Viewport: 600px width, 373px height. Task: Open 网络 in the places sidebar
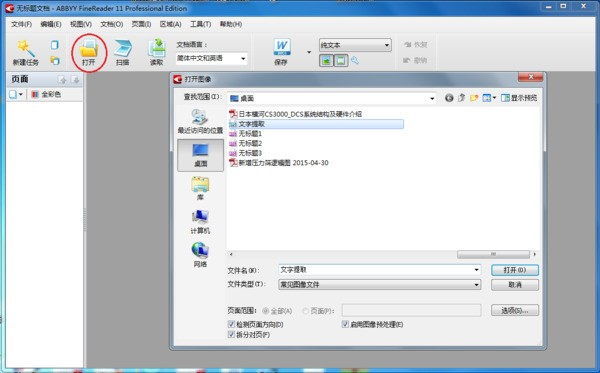click(200, 255)
